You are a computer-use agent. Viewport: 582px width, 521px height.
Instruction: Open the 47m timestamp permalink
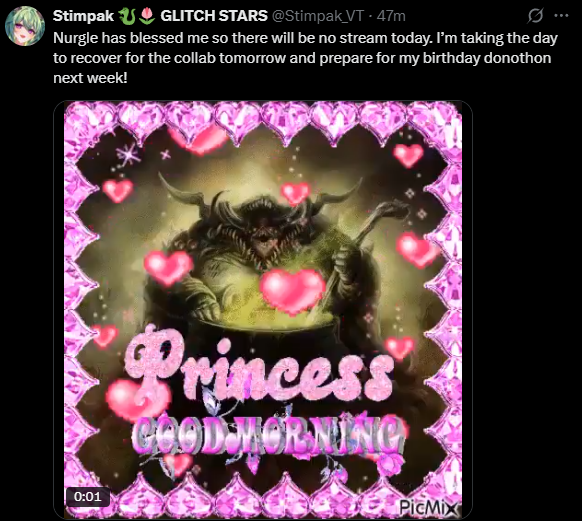point(391,16)
